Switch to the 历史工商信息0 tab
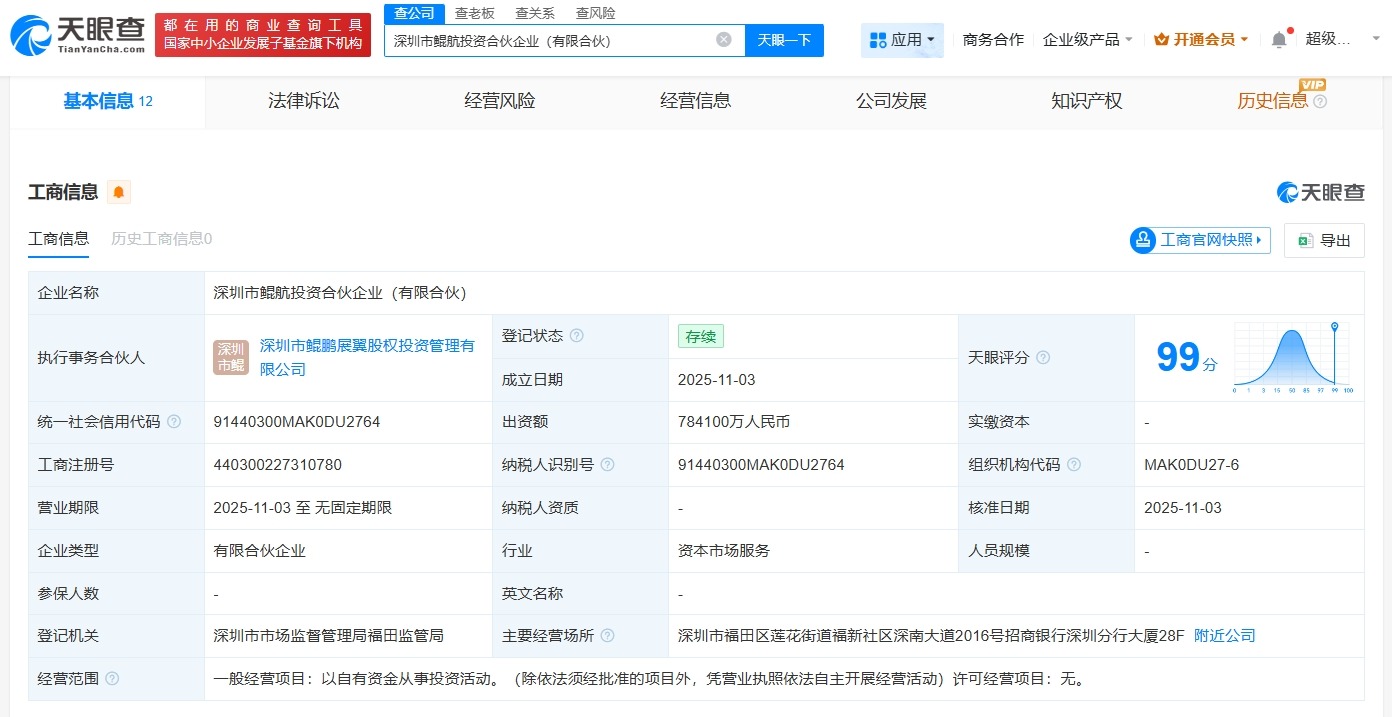The width and height of the screenshot is (1392, 717). [x=160, y=239]
